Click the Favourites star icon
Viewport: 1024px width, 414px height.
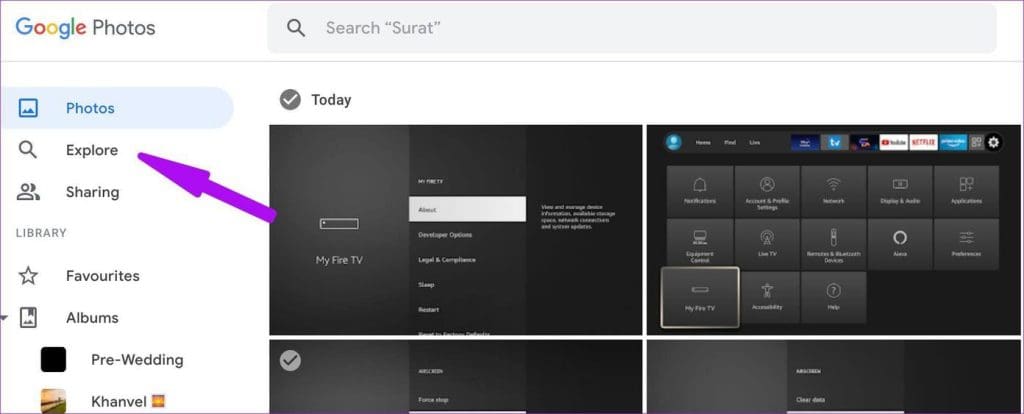(x=28, y=276)
